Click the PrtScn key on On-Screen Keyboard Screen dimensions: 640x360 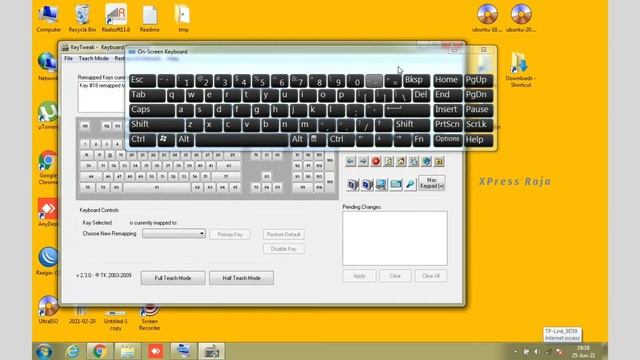pos(448,125)
